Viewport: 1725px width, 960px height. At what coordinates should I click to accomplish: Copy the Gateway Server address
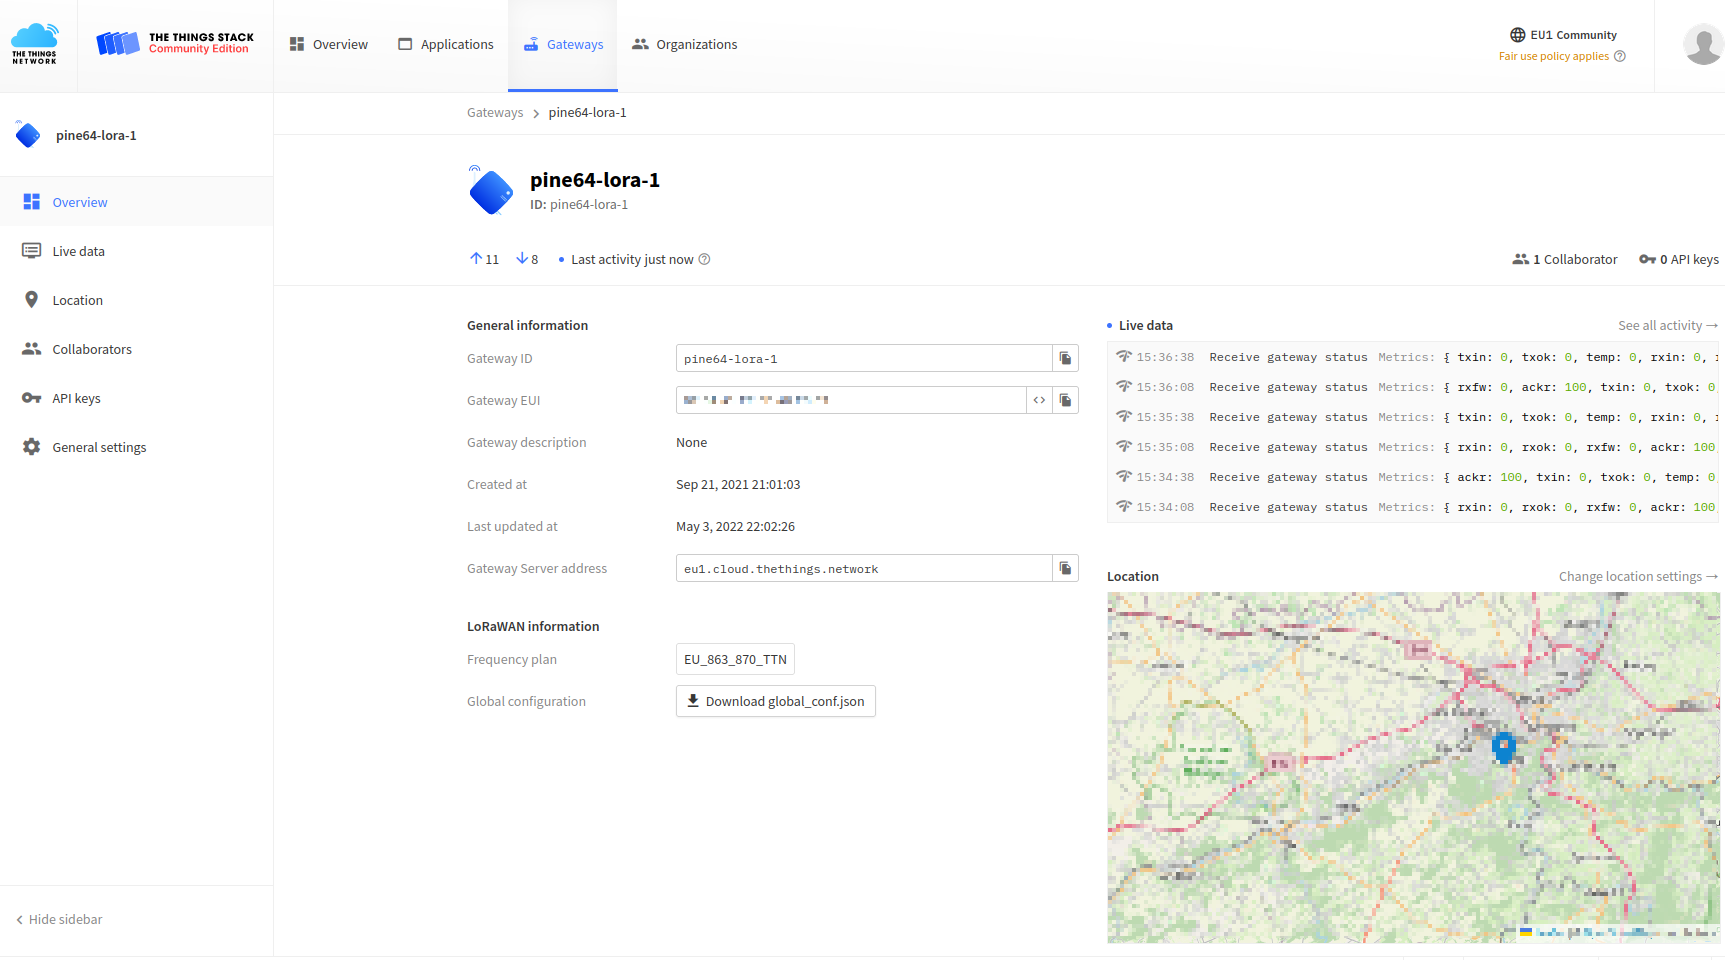[x=1065, y=568]
